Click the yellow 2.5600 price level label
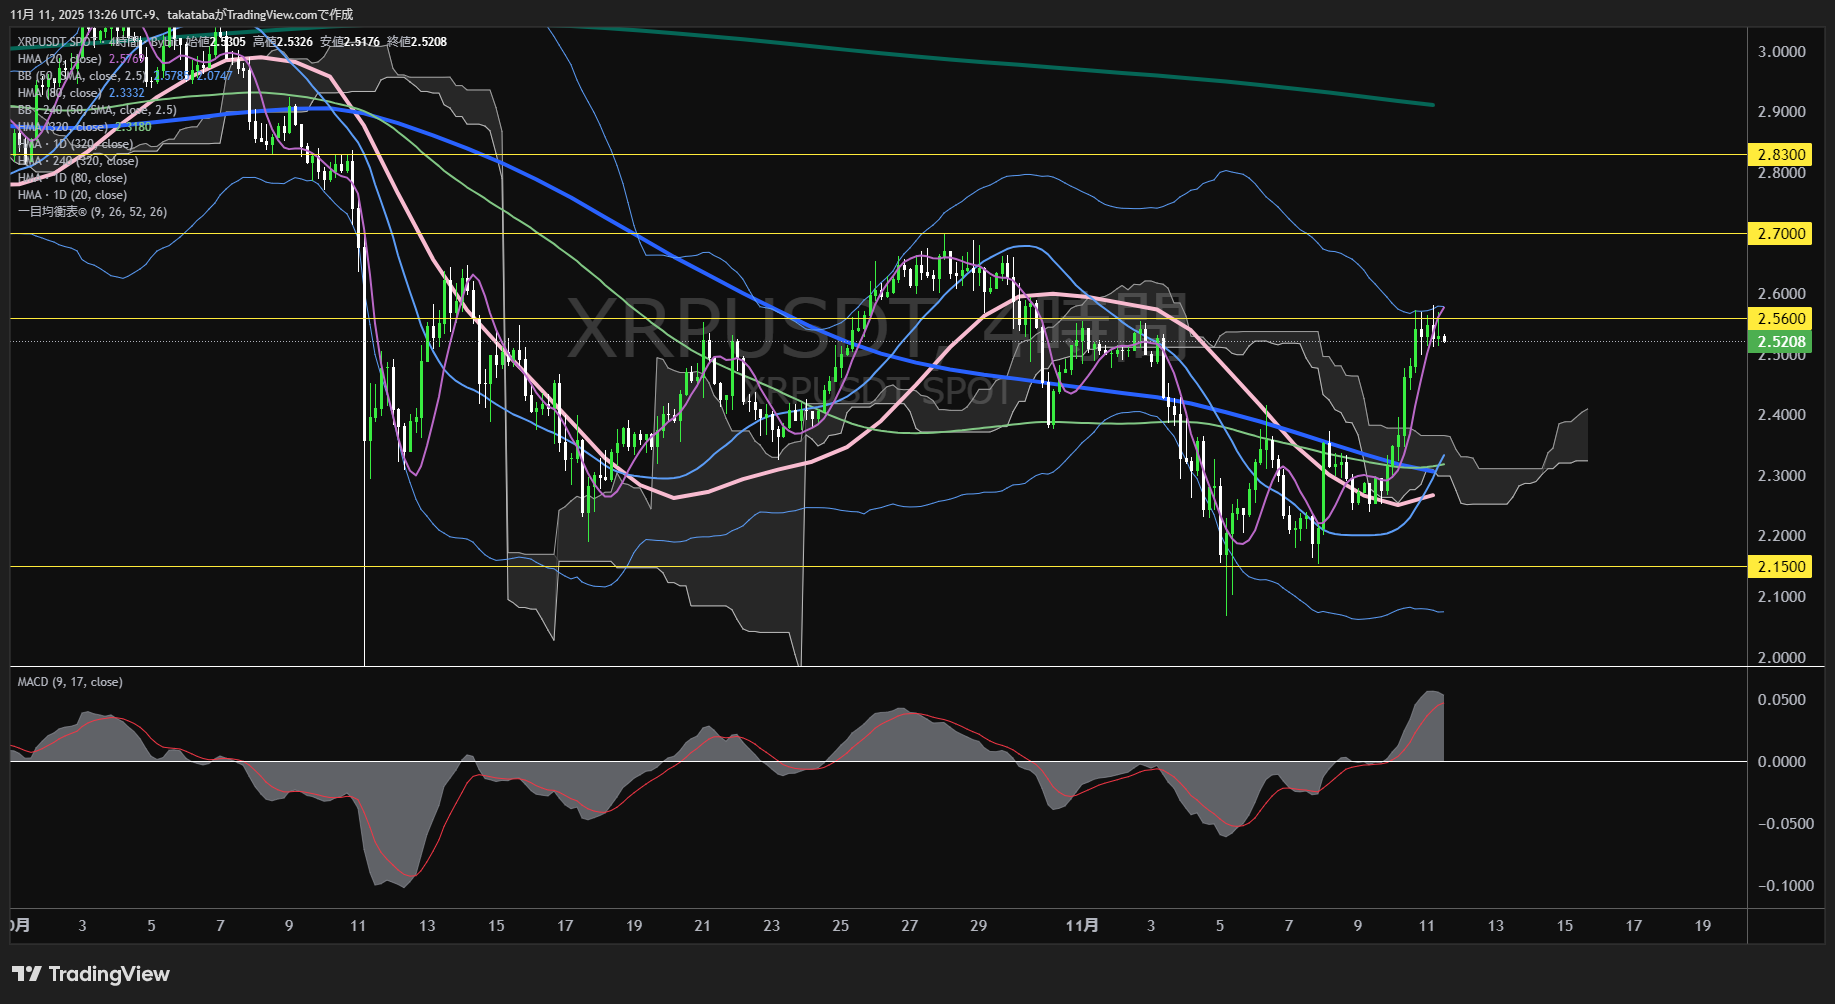Viewport: 1835px width, 1004px height. [x=1781, y=318]
